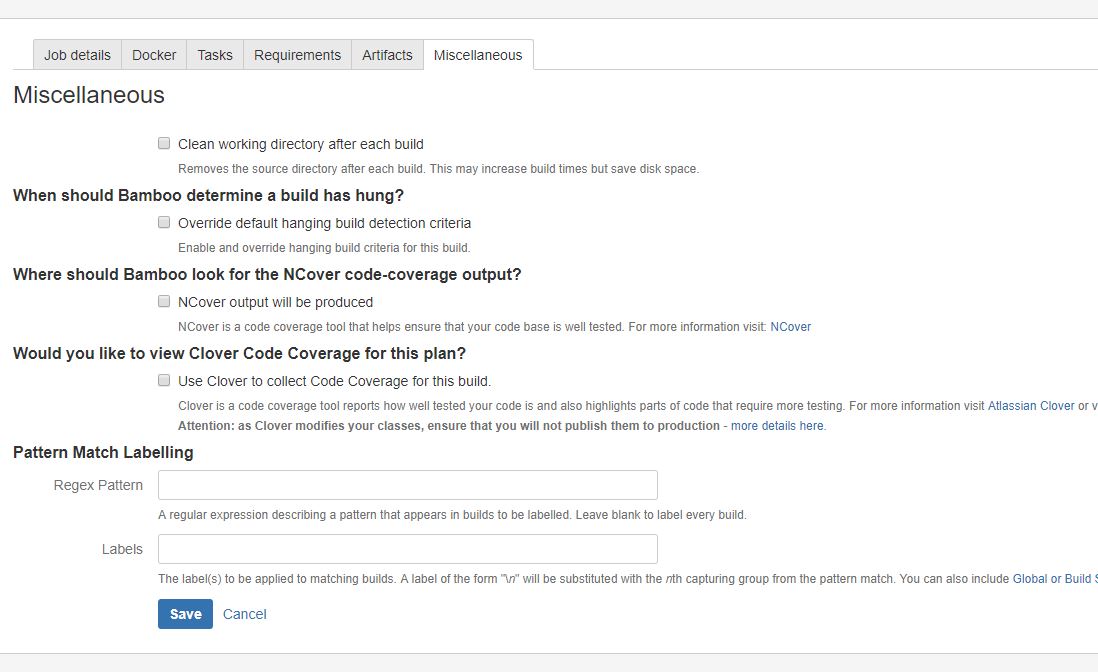Follow the more details here link
Screen dimensions: 1098x672
778,426
